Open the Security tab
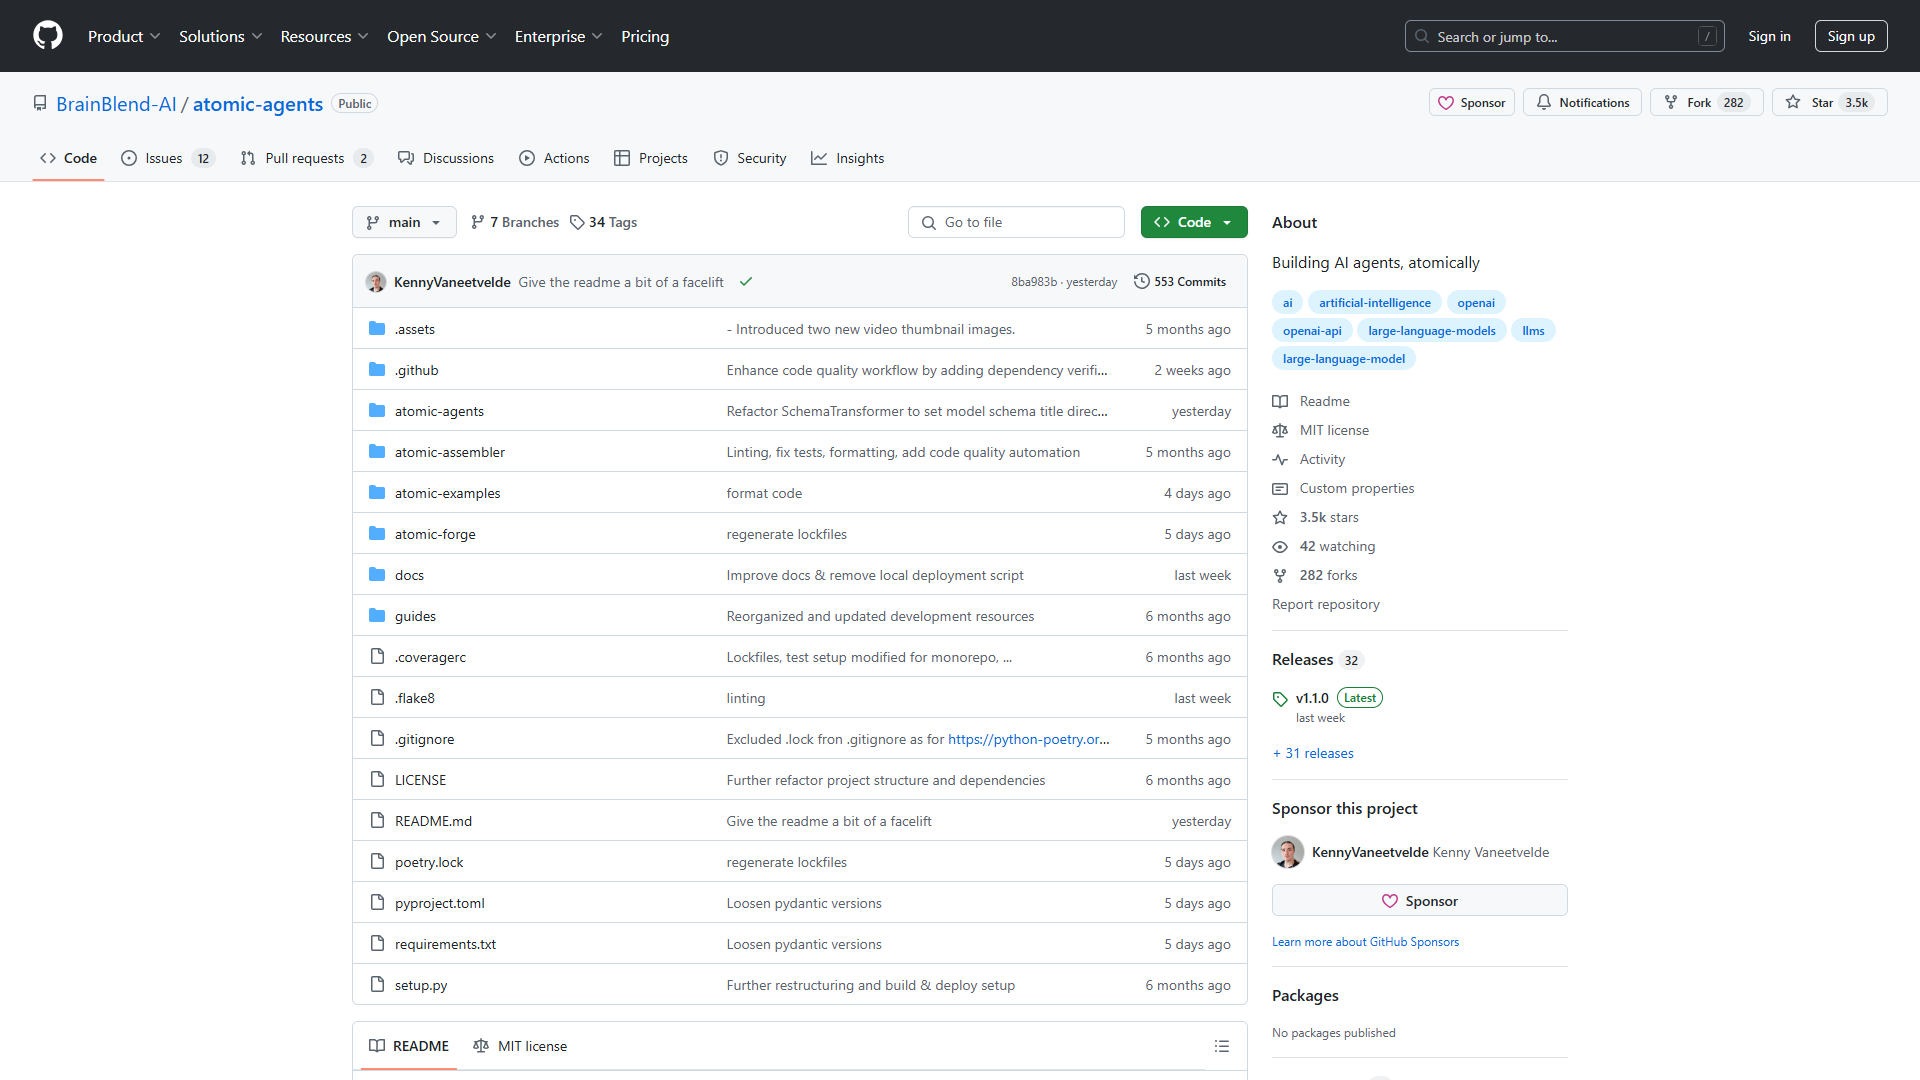 coord(750,158)
